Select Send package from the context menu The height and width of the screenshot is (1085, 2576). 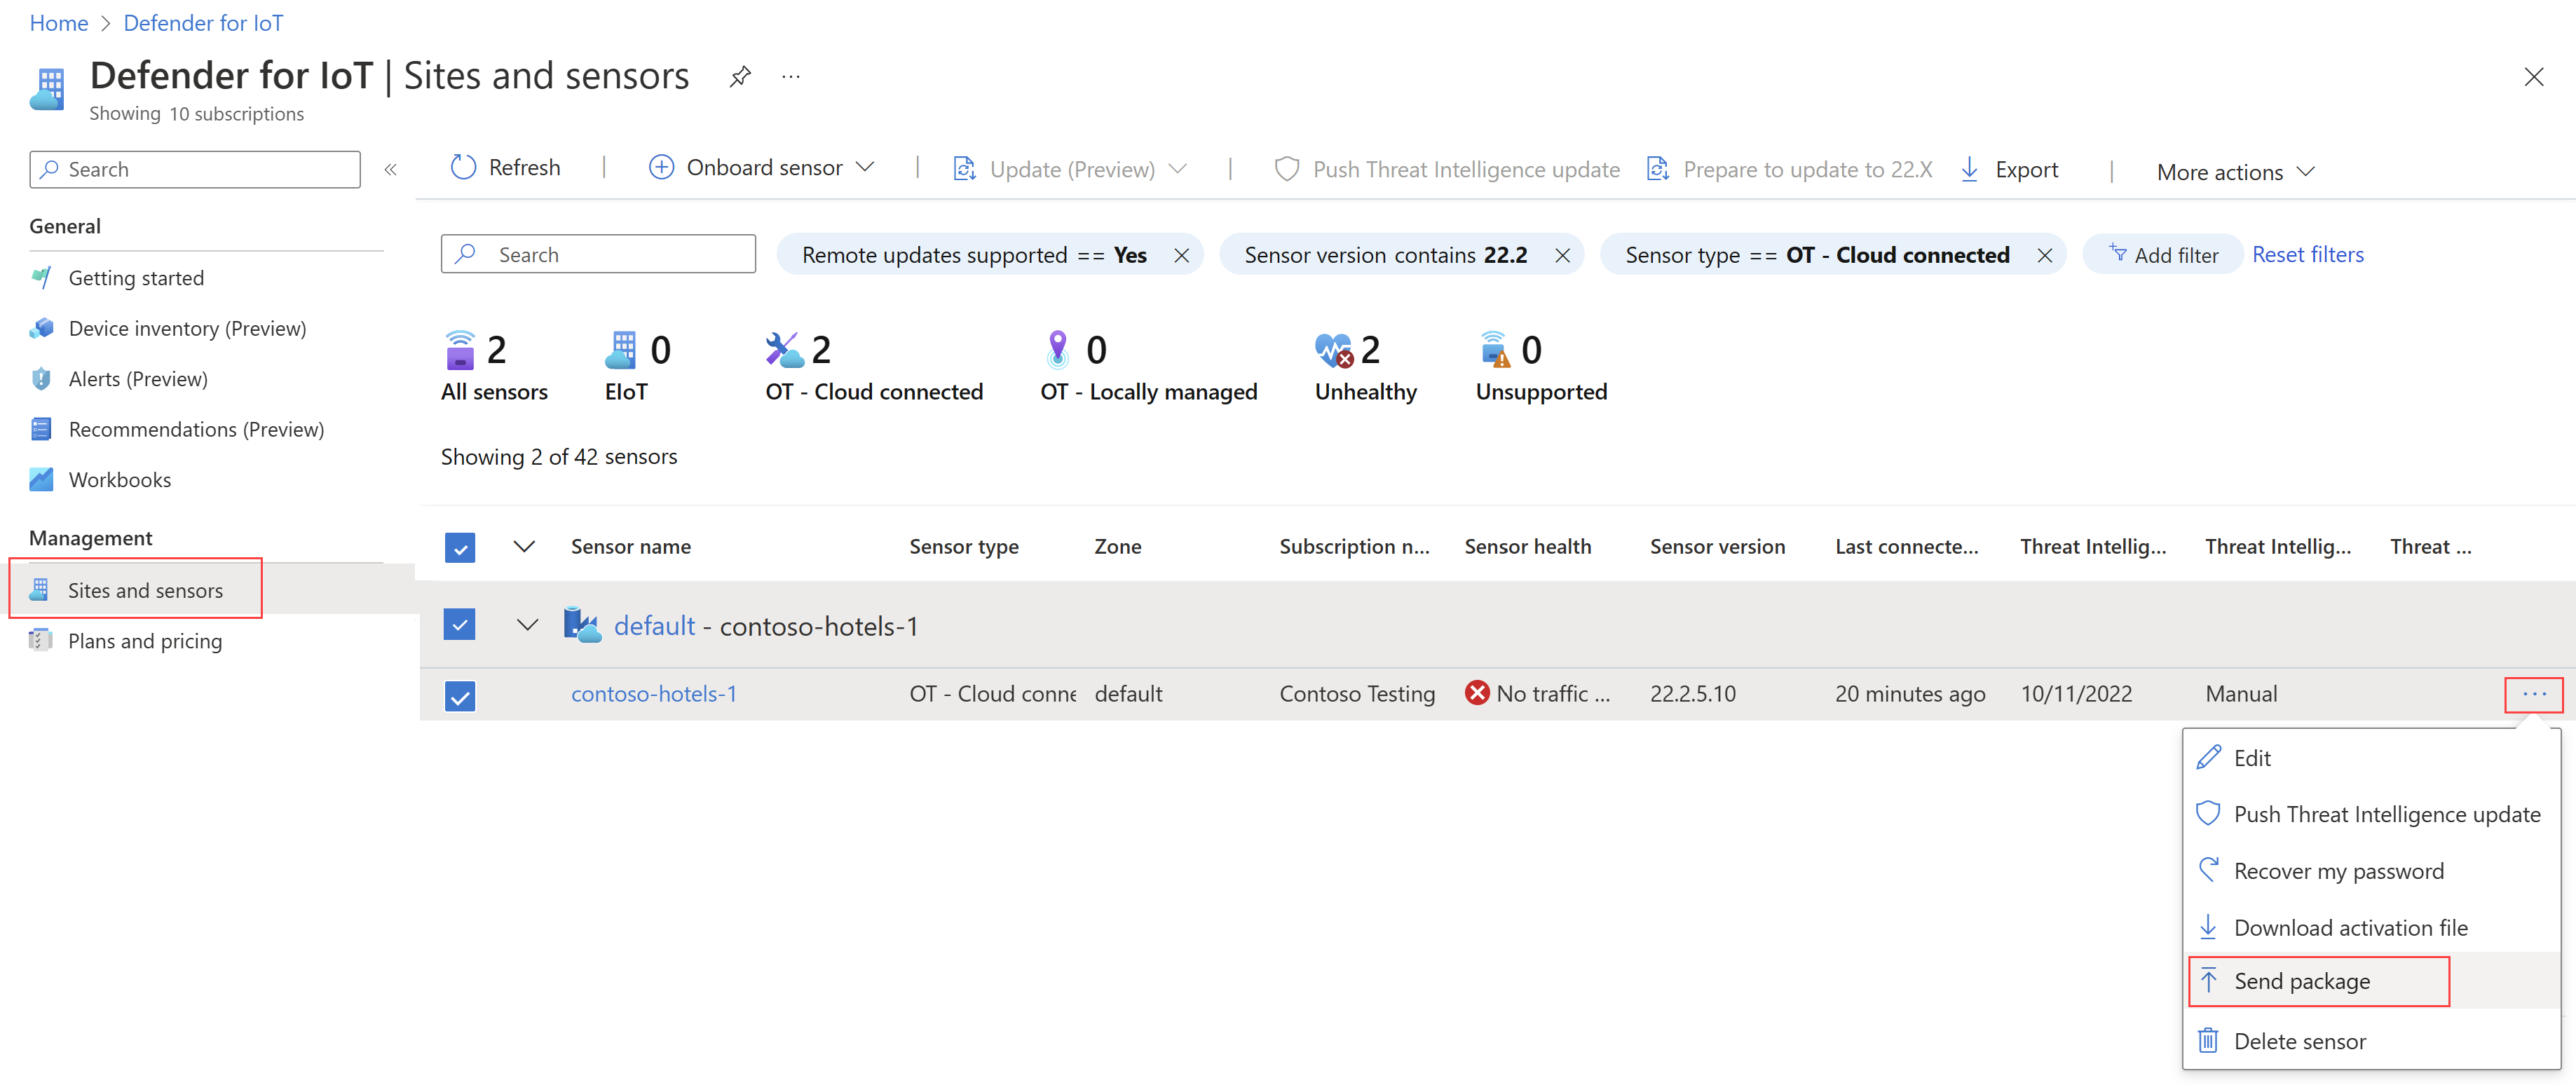[x=2371, y=981]
